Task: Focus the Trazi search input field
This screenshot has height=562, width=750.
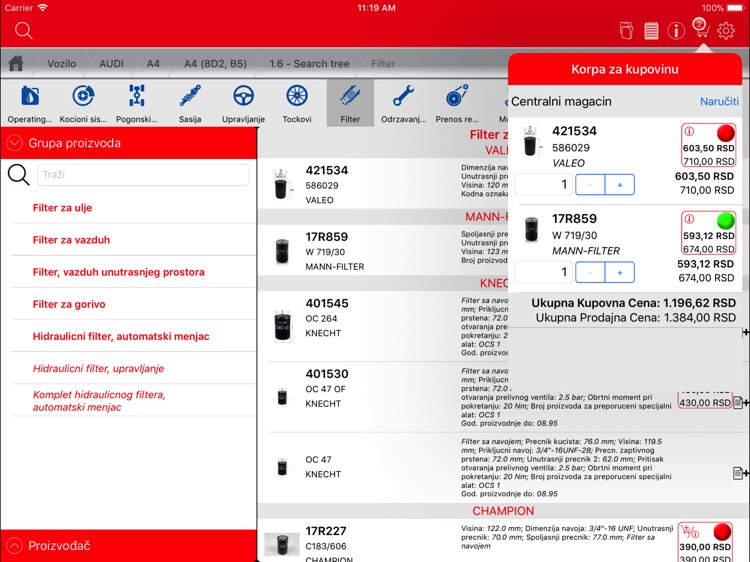Action: 143,175
